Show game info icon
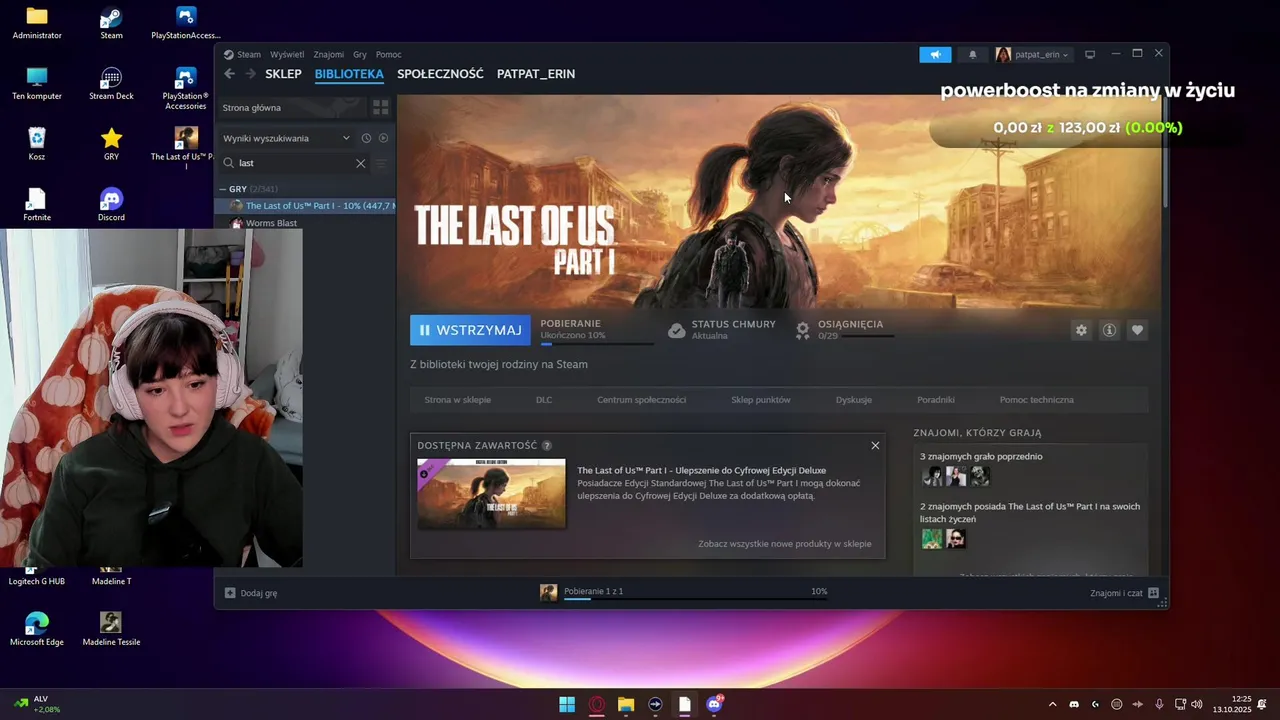Image resolution: width=1280 pixels, height=720 pixels. pyautogui.click(x=1109, y=330)
